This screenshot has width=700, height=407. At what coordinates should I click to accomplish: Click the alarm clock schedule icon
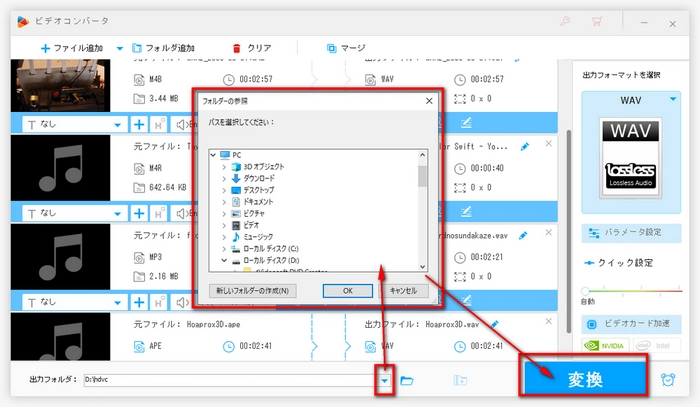pos(668,380)
